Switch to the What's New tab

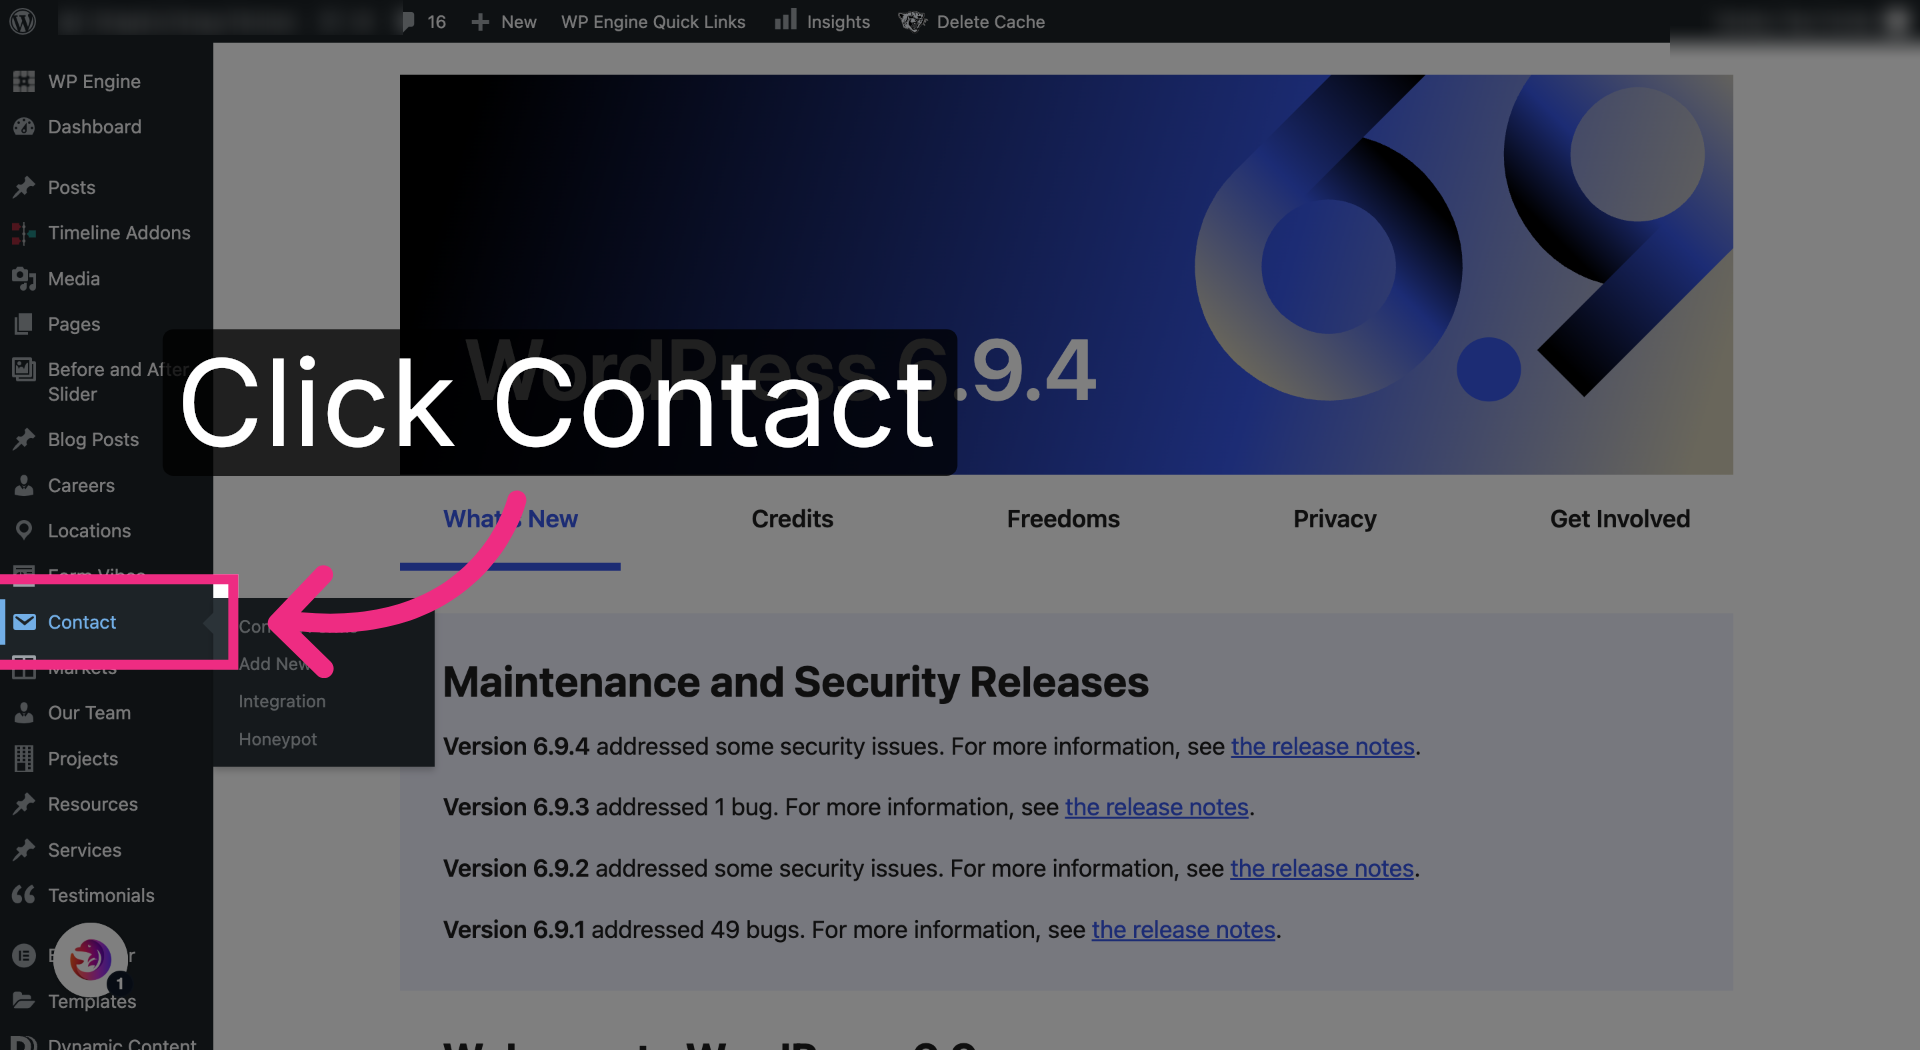[510, 519]
